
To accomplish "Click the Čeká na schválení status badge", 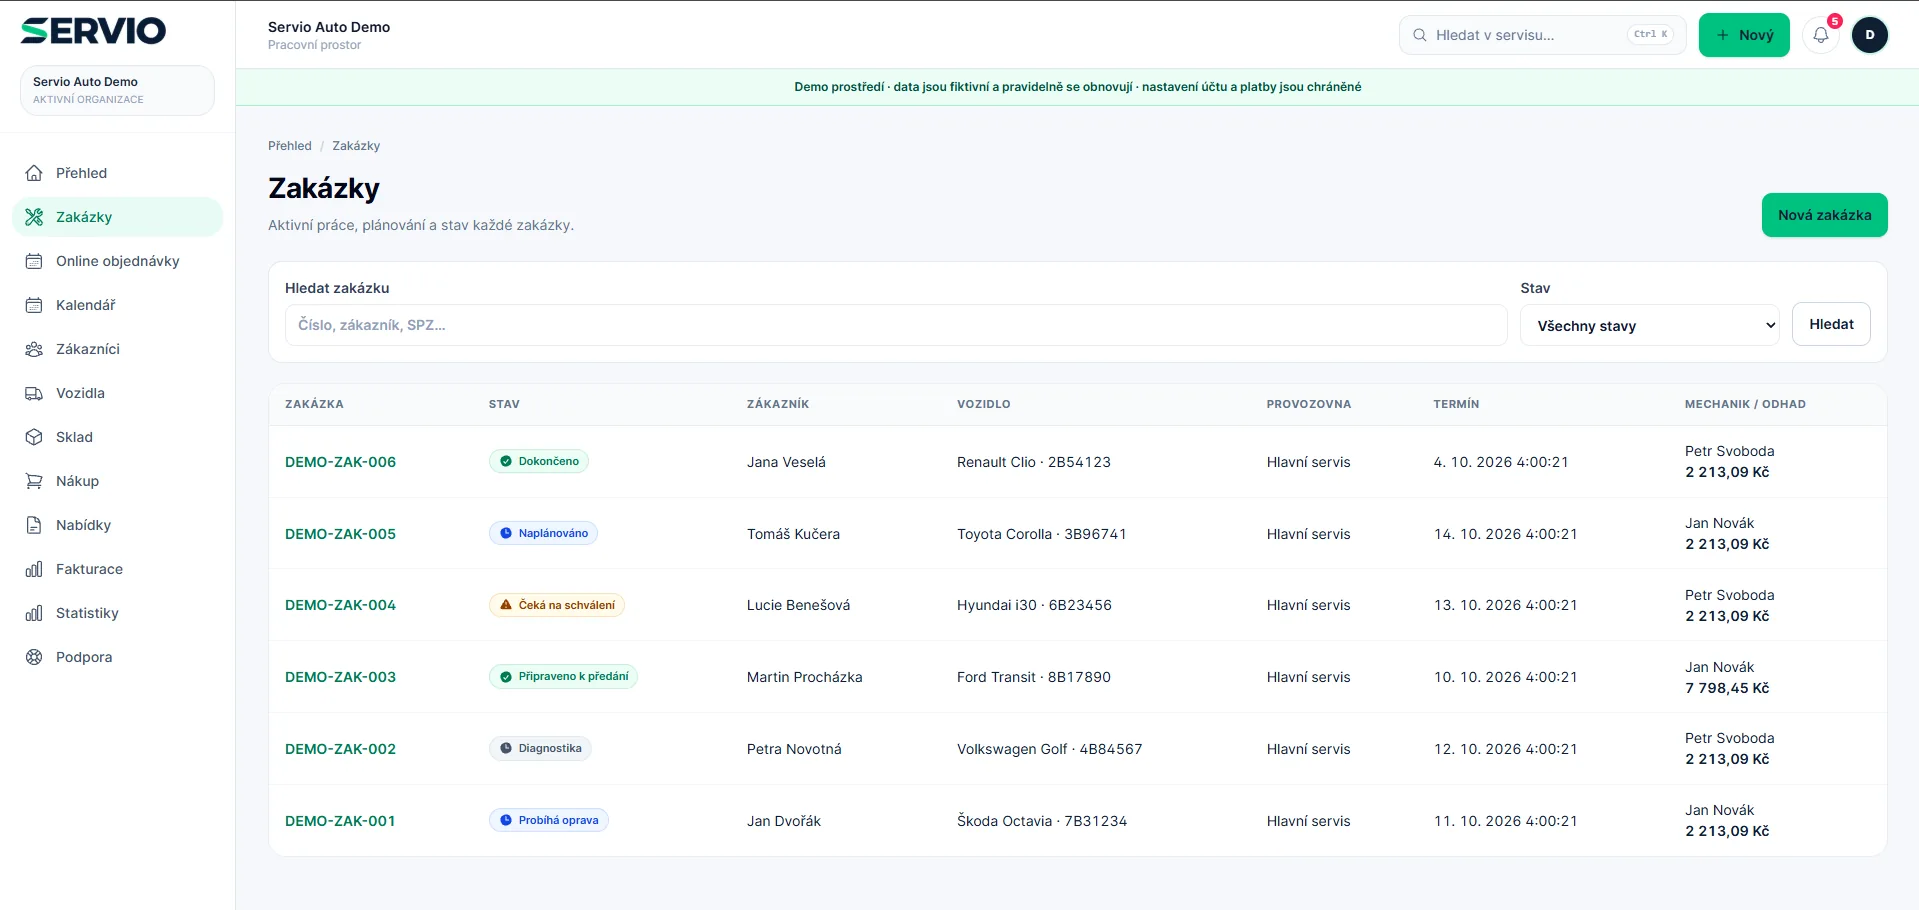I will 557,605.
